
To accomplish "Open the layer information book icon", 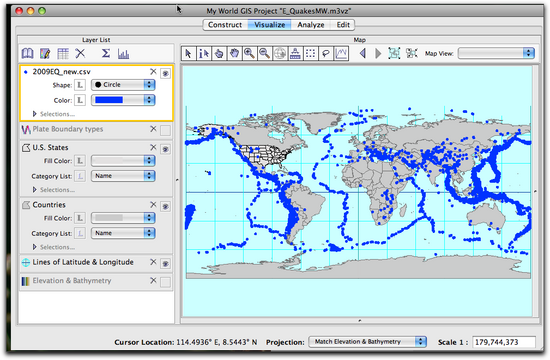I will [28, 54].
